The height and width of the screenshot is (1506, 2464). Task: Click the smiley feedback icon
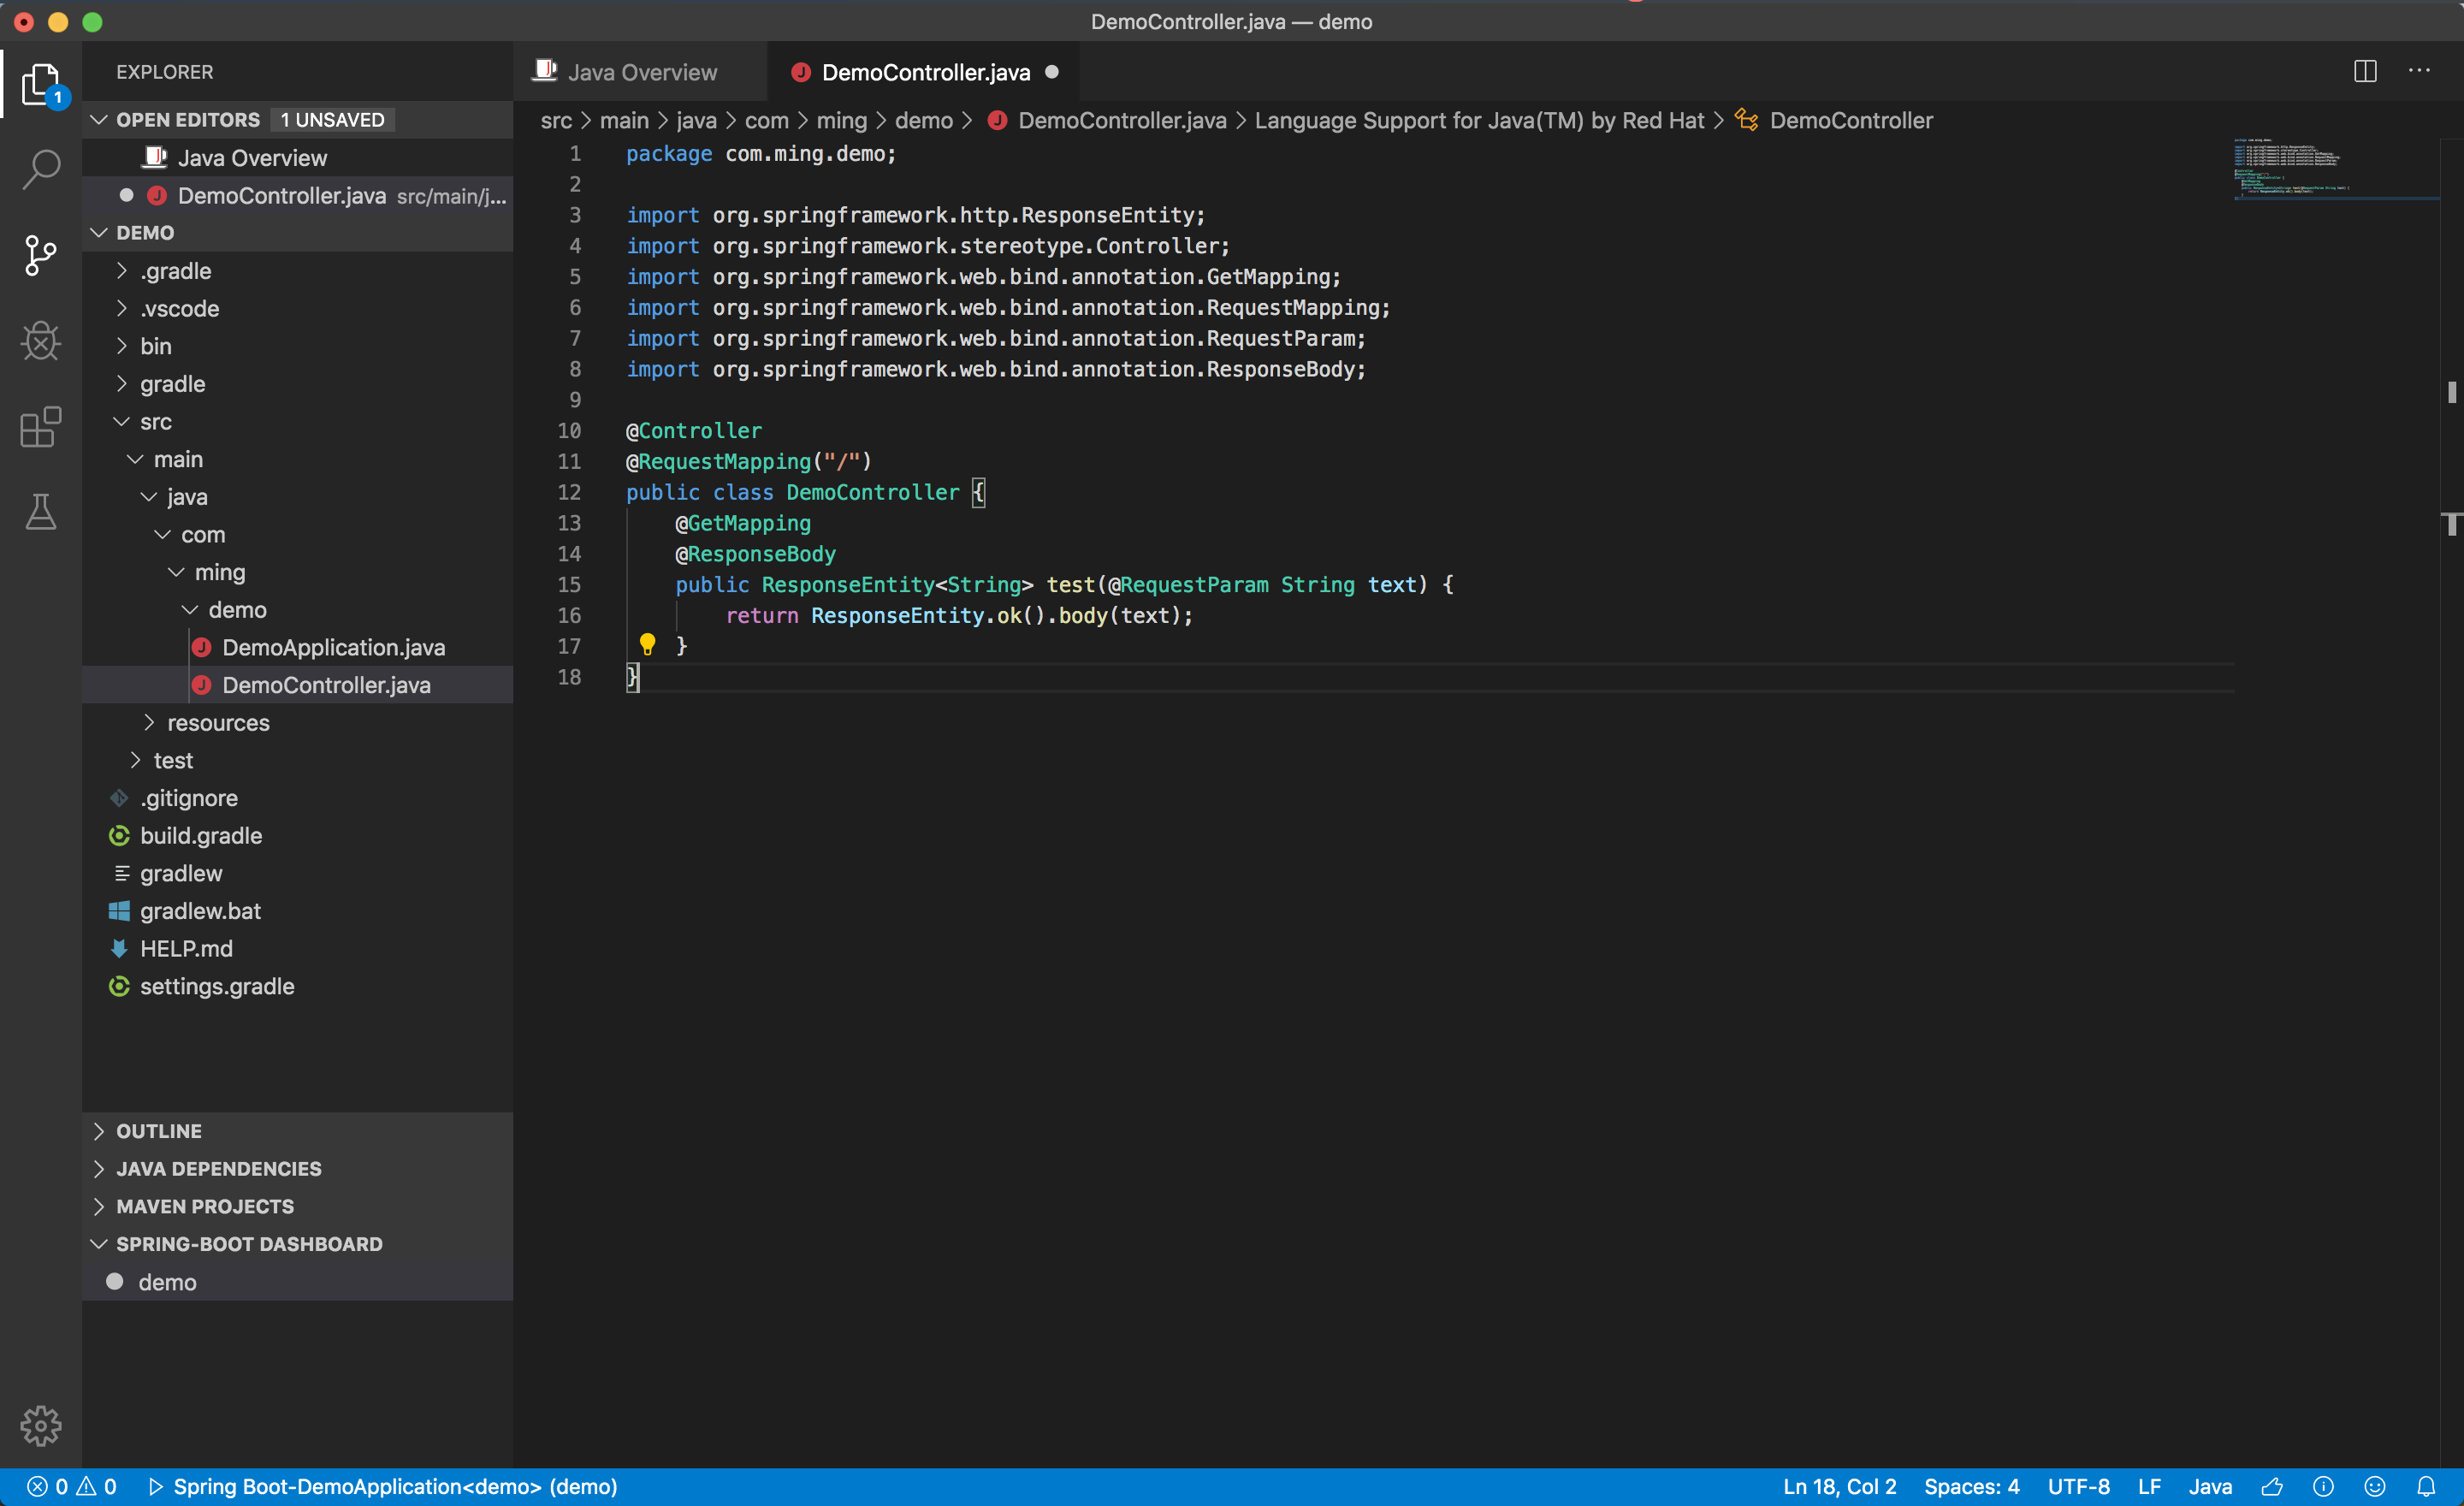click(2375, 1487)
